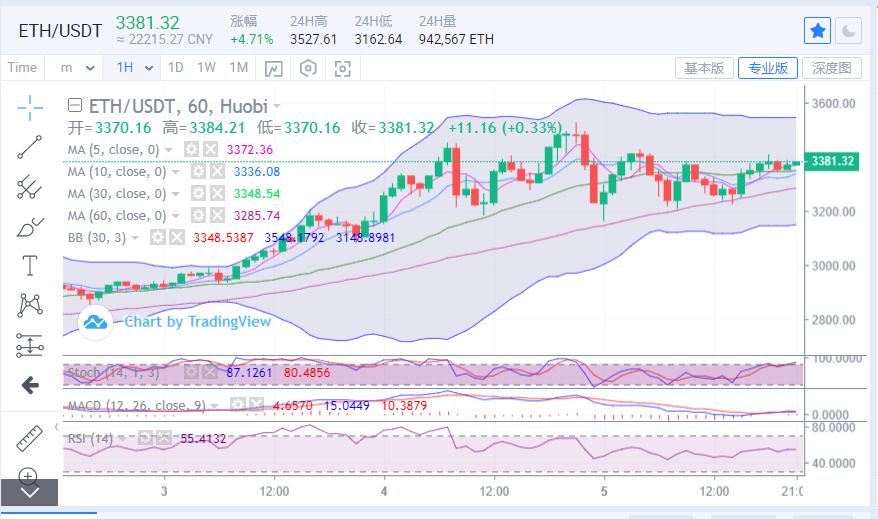Open the indicators chart icon
Image resolution: width=878 pixels, height=519 pixels.
(273, 68)
